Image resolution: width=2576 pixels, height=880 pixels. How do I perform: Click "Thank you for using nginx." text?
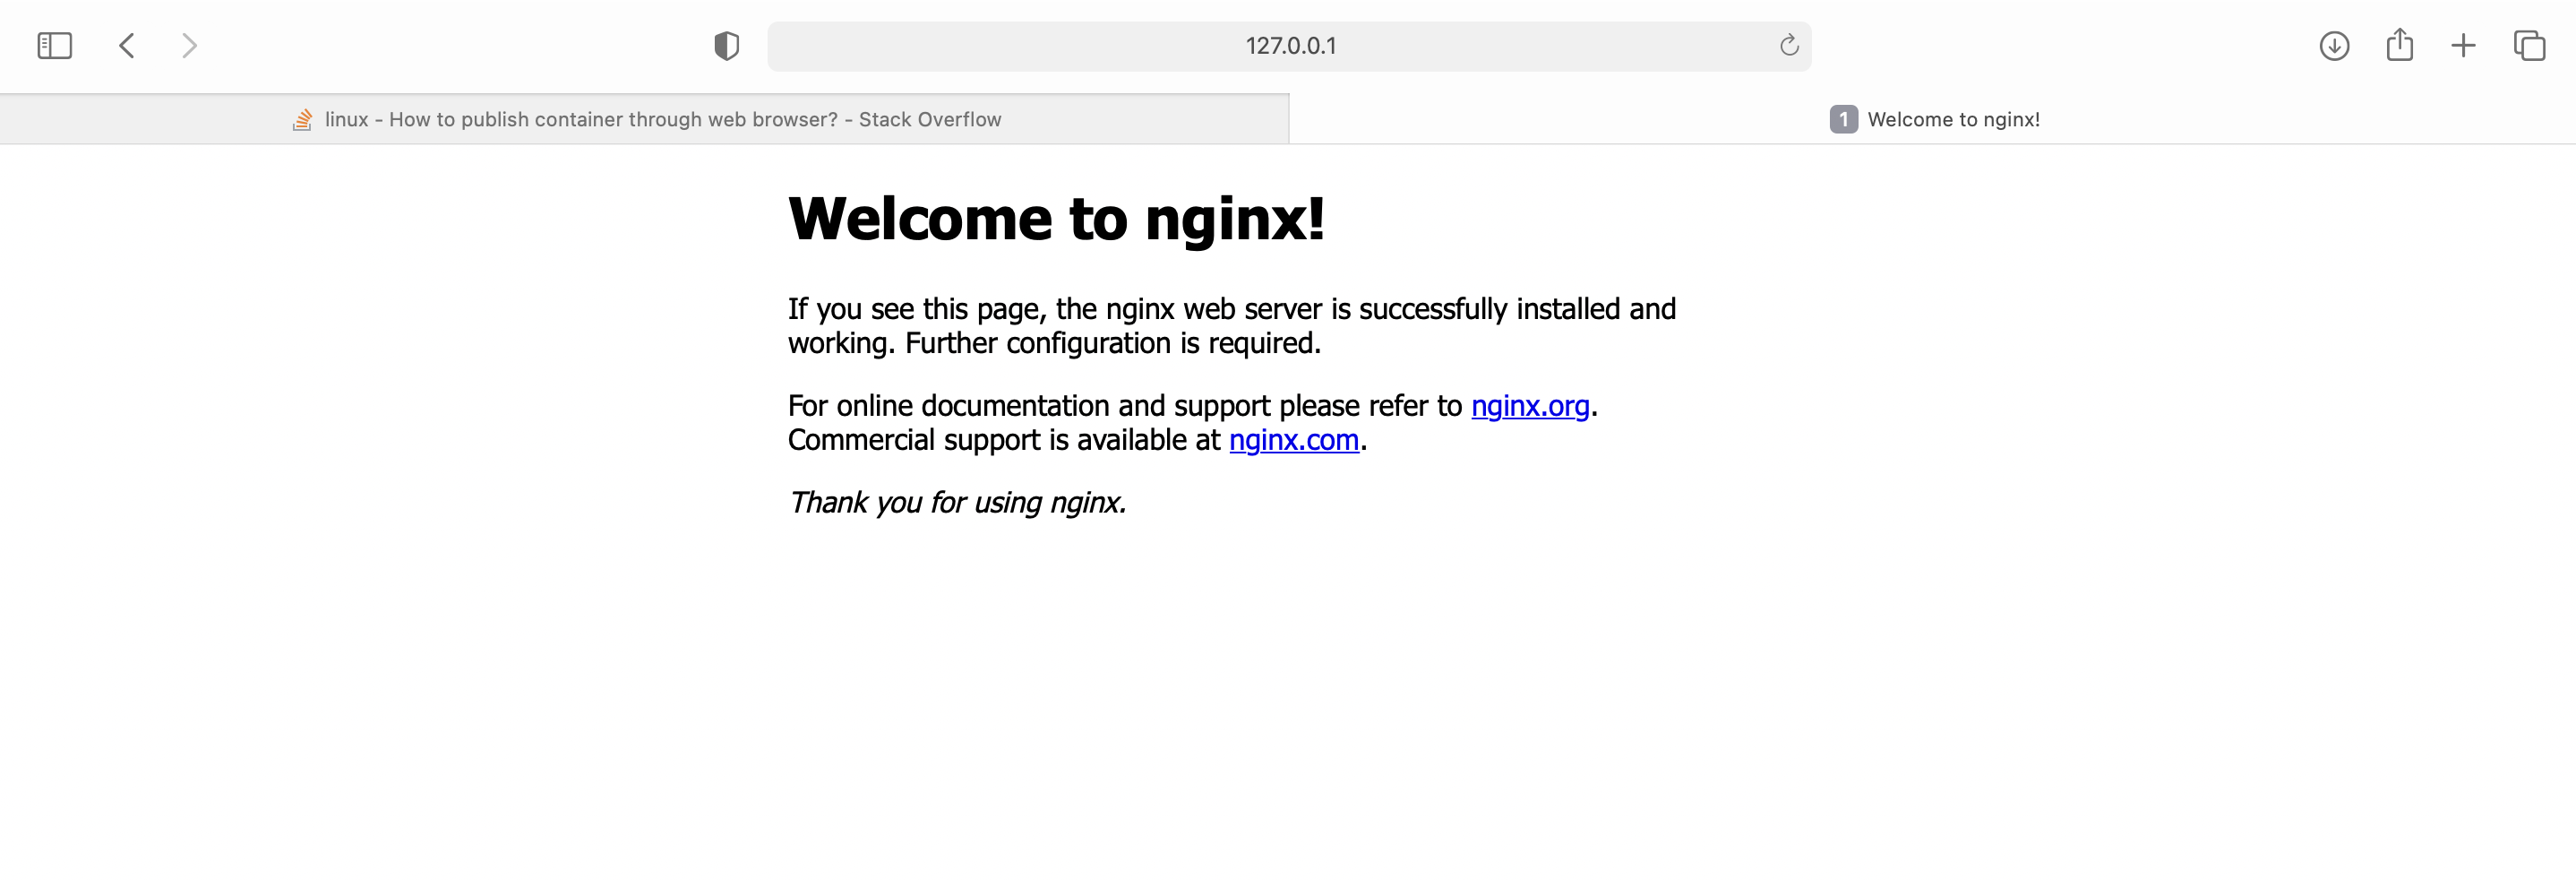[x=957, y=502]
